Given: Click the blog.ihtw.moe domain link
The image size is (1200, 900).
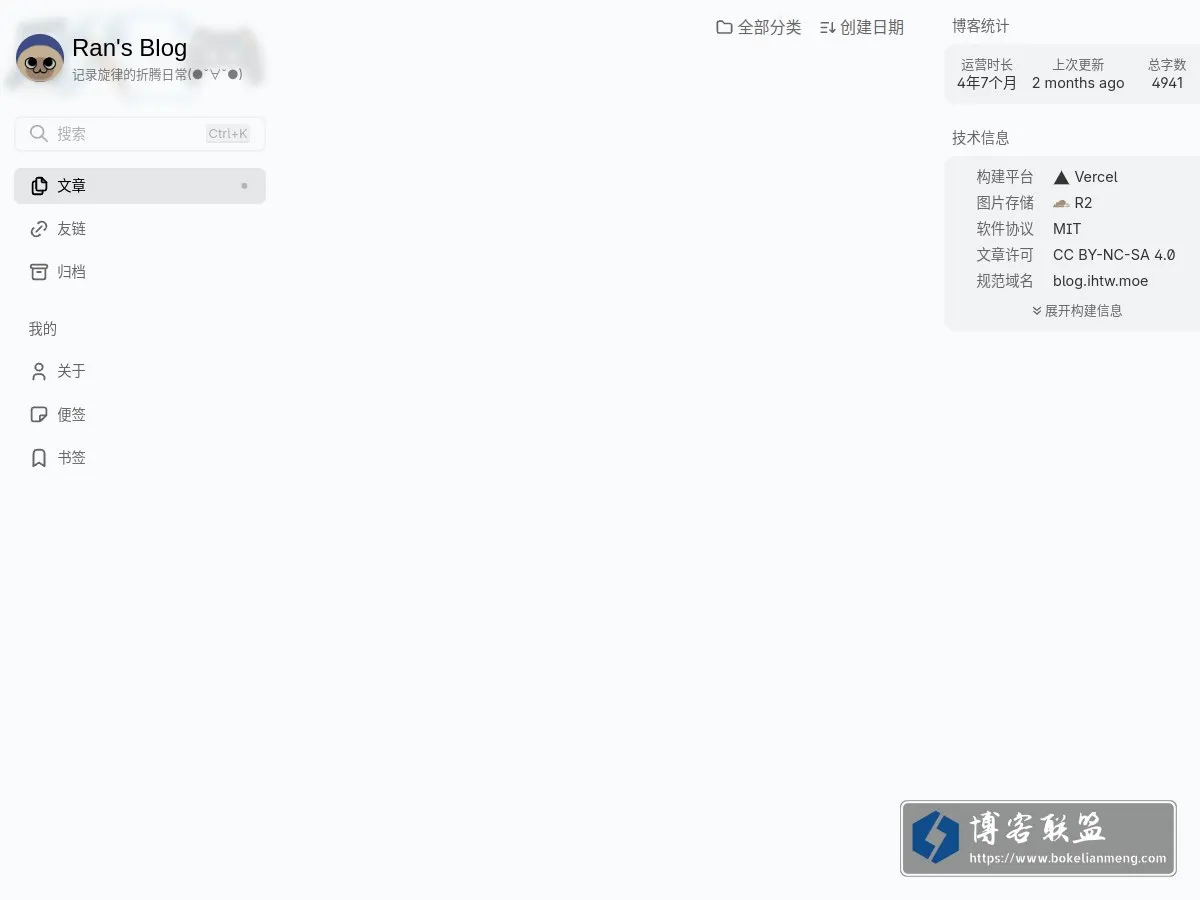Looking at the screenshot, I should (1100, 281).
